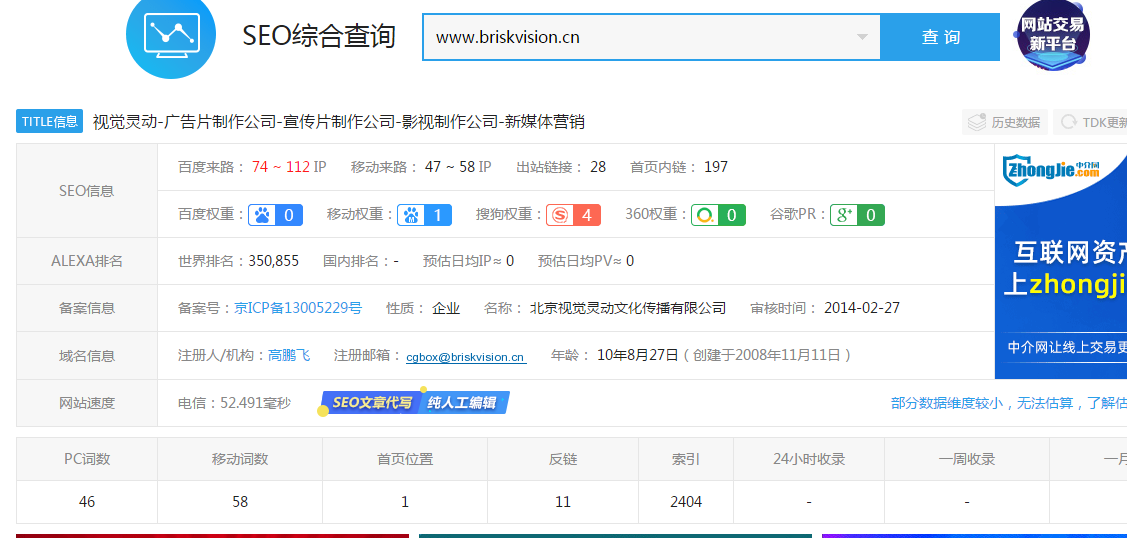Image resolution: width=1127 pixels, height=538 pixels.
Task: Click the 搜狗权重 Sogou badge
Action: (x=573, y=215)
